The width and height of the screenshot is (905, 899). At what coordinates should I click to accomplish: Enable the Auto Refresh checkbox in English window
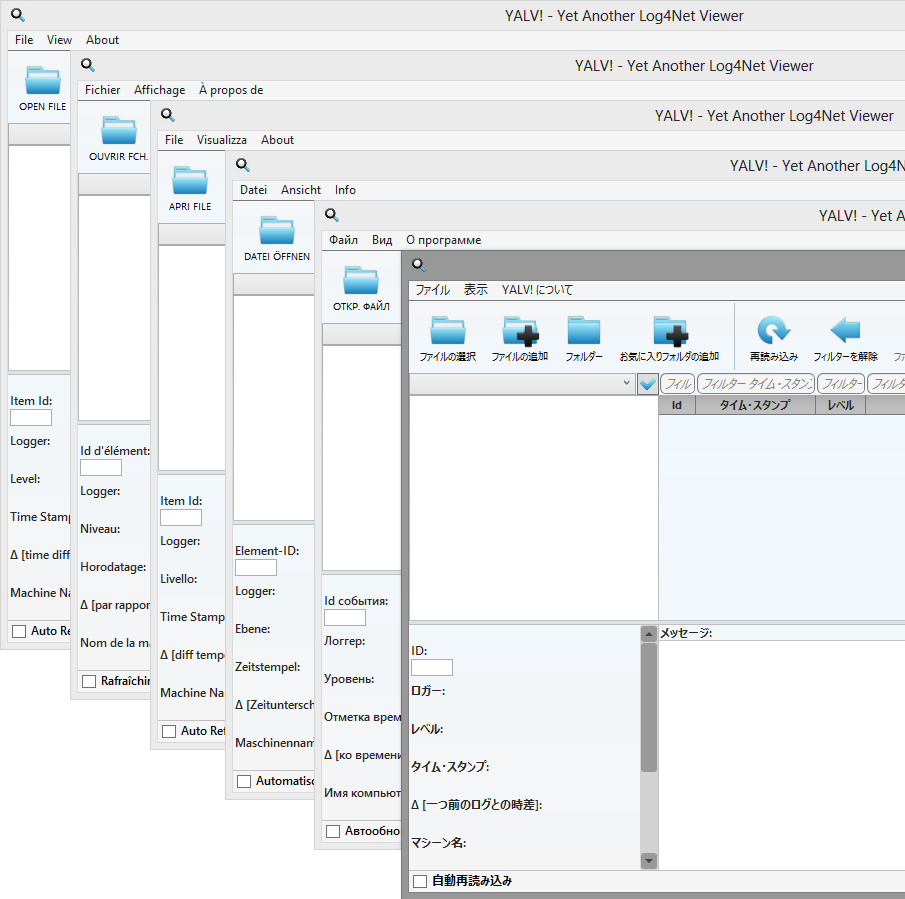(x=19, y=631)
